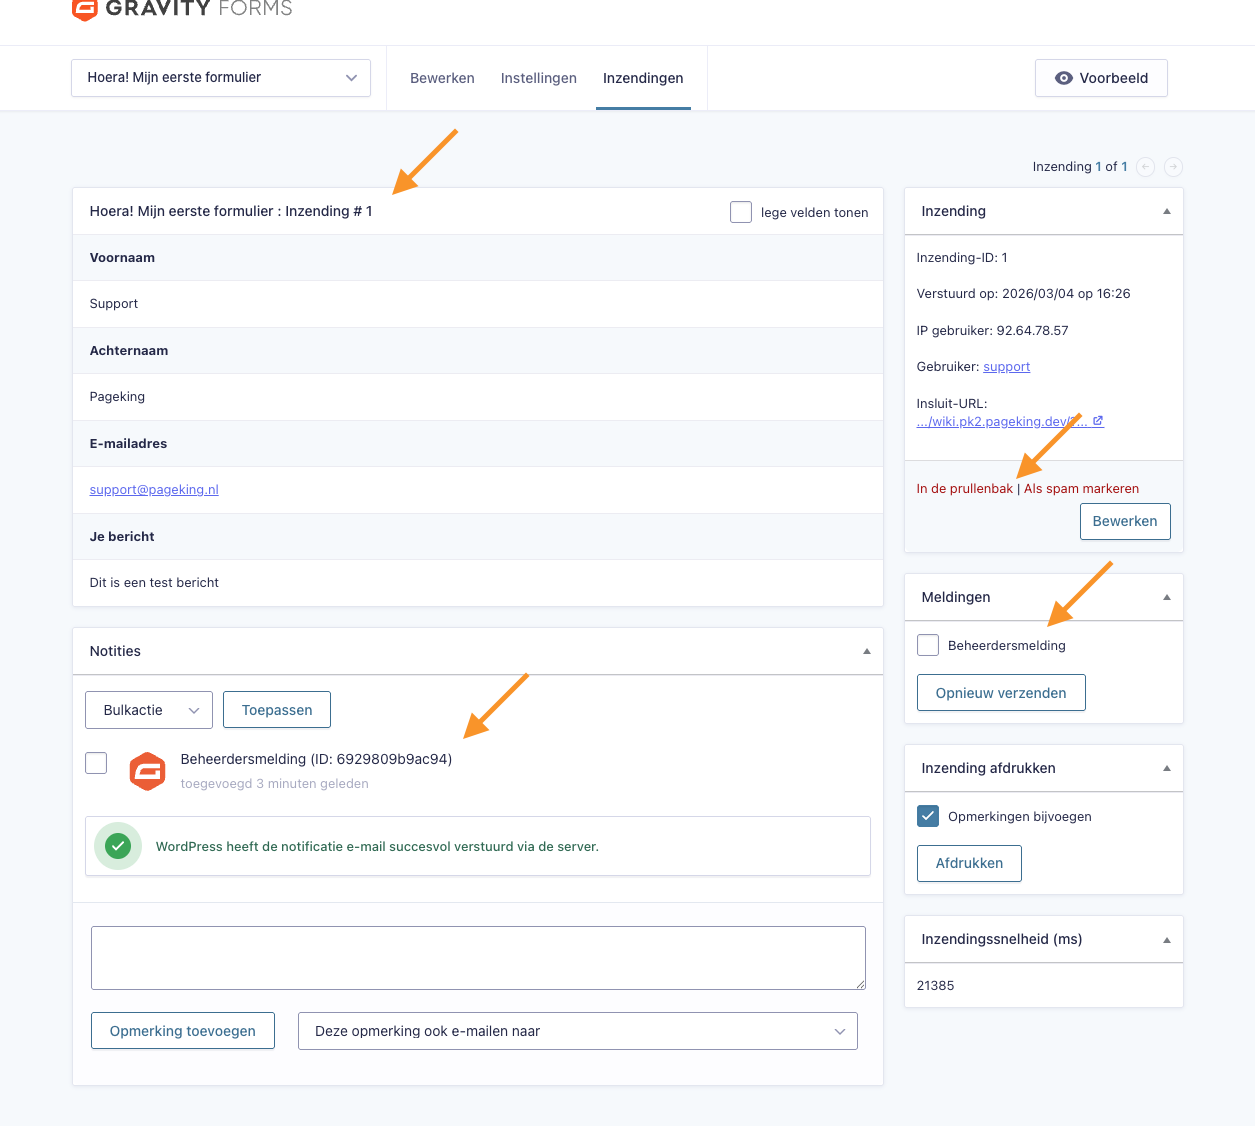Click the eye icon on Voorbeeld

[x=1064, y=78]
